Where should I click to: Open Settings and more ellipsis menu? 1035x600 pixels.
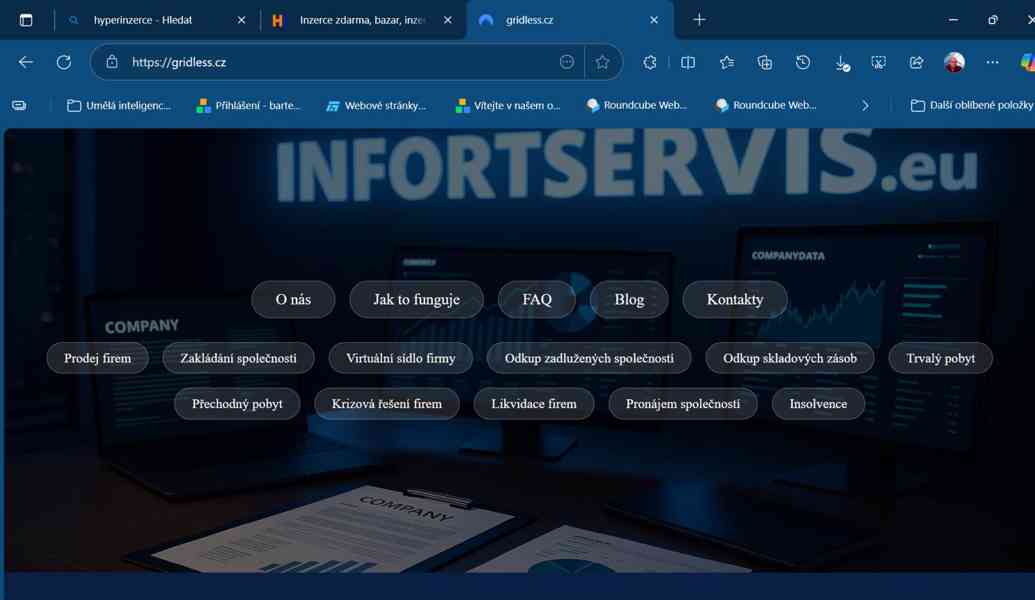pos(992,62)
